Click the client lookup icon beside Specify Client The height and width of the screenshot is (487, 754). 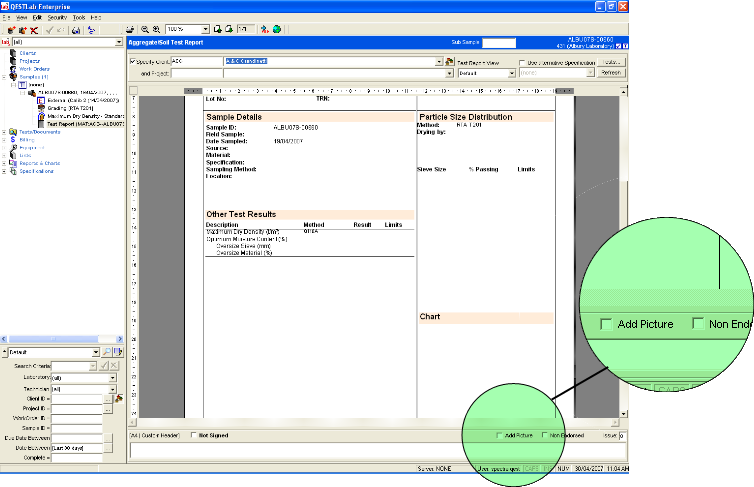point(449,61)
